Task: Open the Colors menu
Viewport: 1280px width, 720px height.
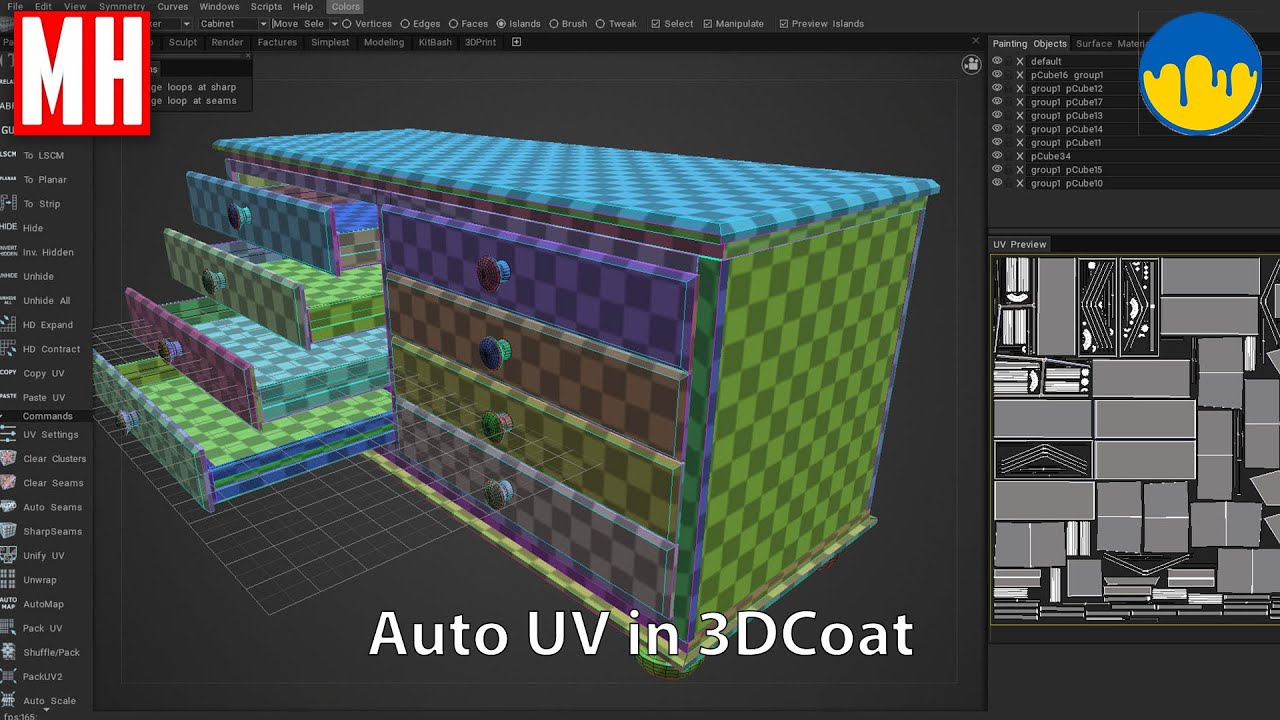Action: tap(345, 7)
